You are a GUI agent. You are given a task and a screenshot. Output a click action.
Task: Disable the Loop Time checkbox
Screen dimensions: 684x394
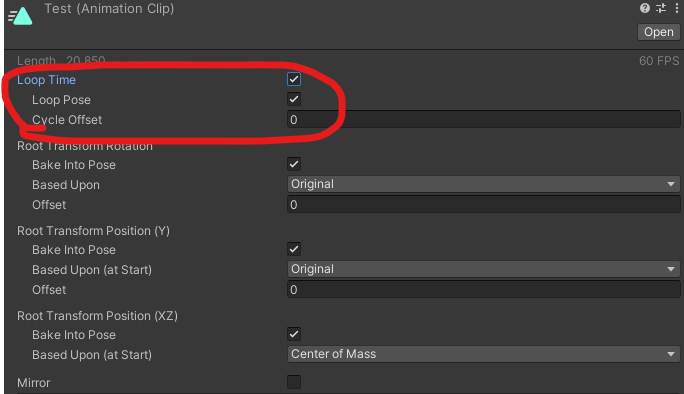tap(294, 79)
